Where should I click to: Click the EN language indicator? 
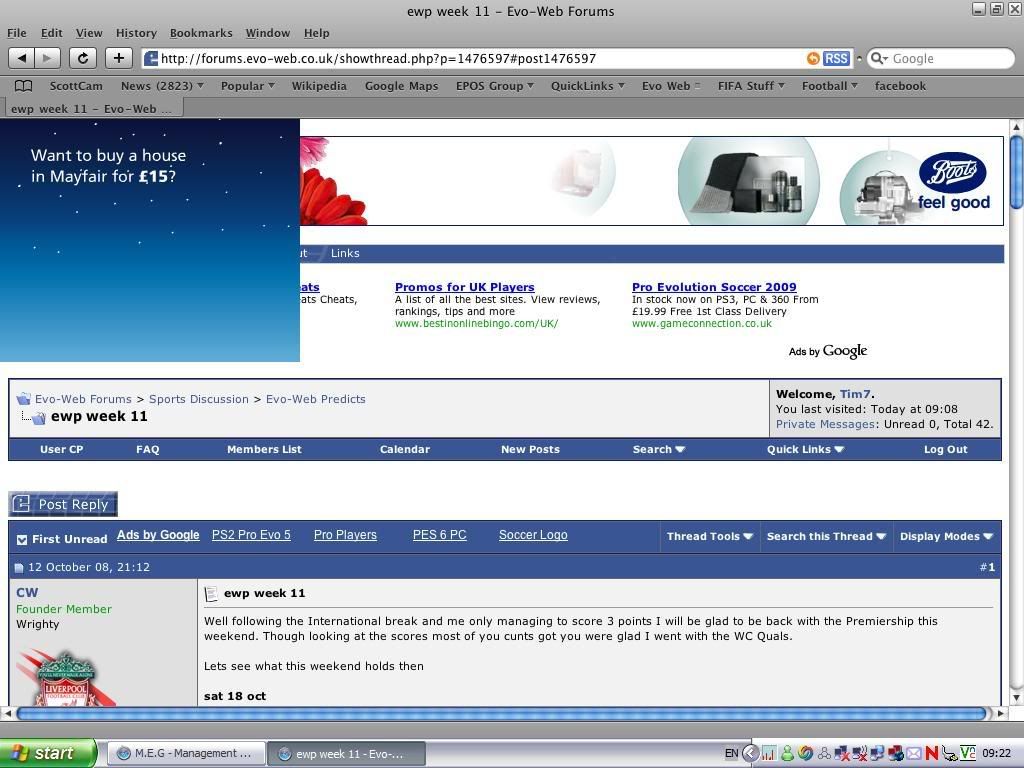tap(731, 753)
